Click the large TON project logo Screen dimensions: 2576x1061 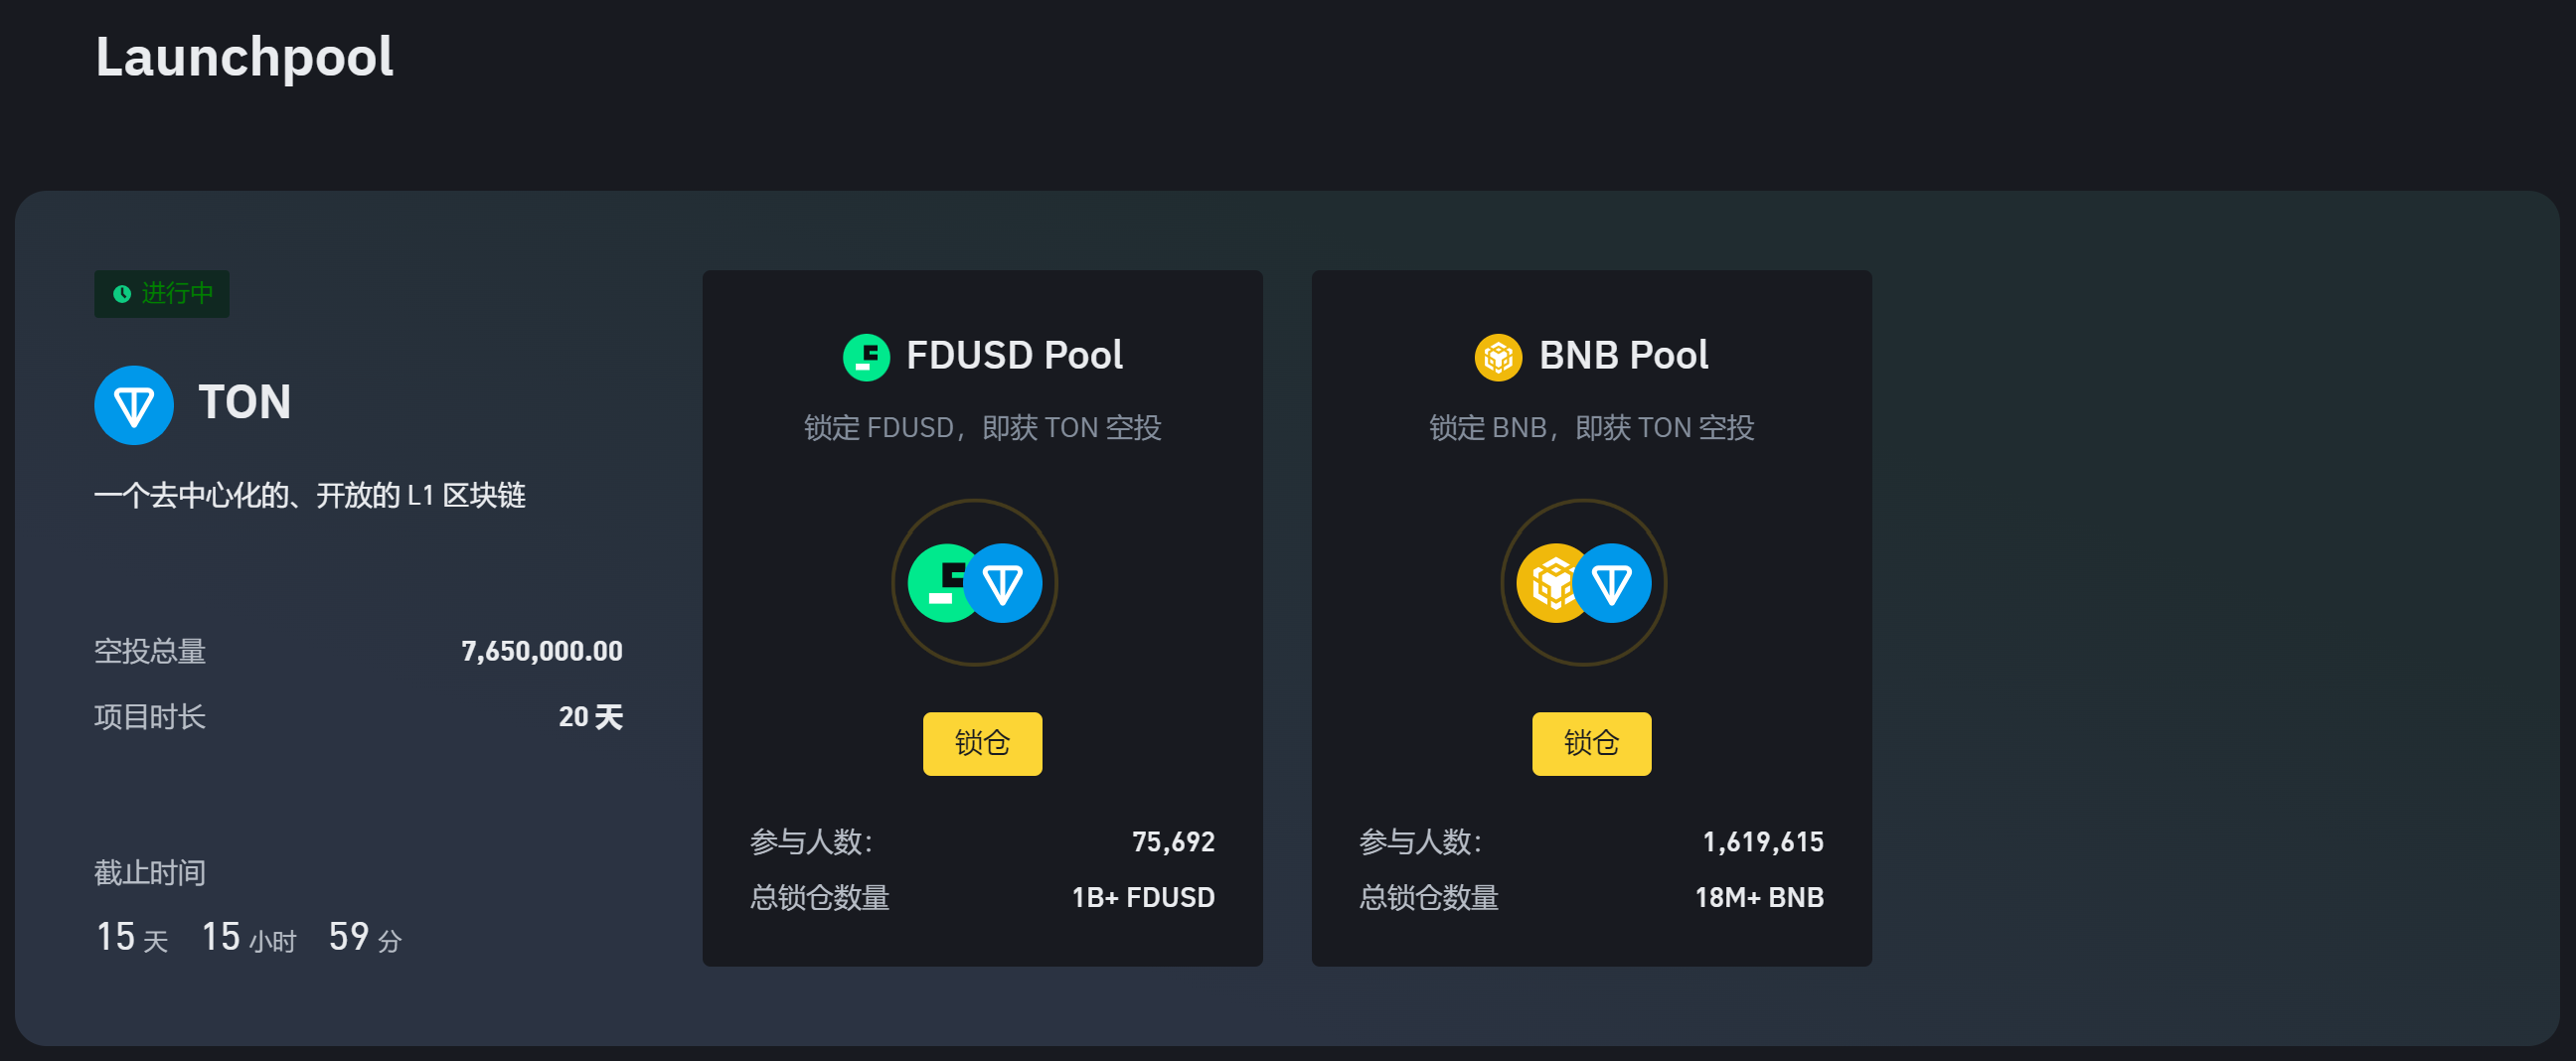pos(134,405)
